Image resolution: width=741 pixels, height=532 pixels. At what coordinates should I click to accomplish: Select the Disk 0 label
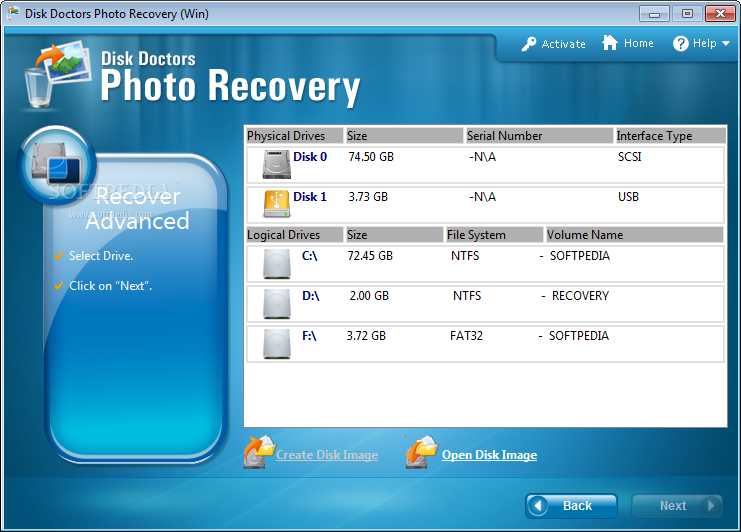pos(310,157)
